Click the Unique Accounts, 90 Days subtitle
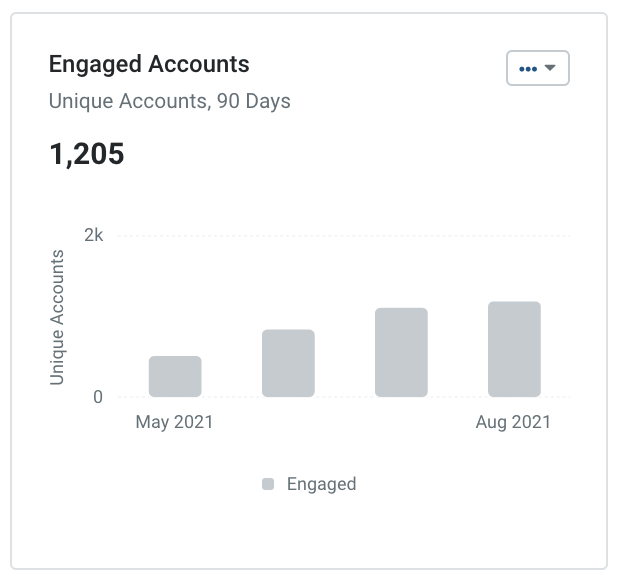The width and height of the screenshot is (622, 584). point(170,101)
